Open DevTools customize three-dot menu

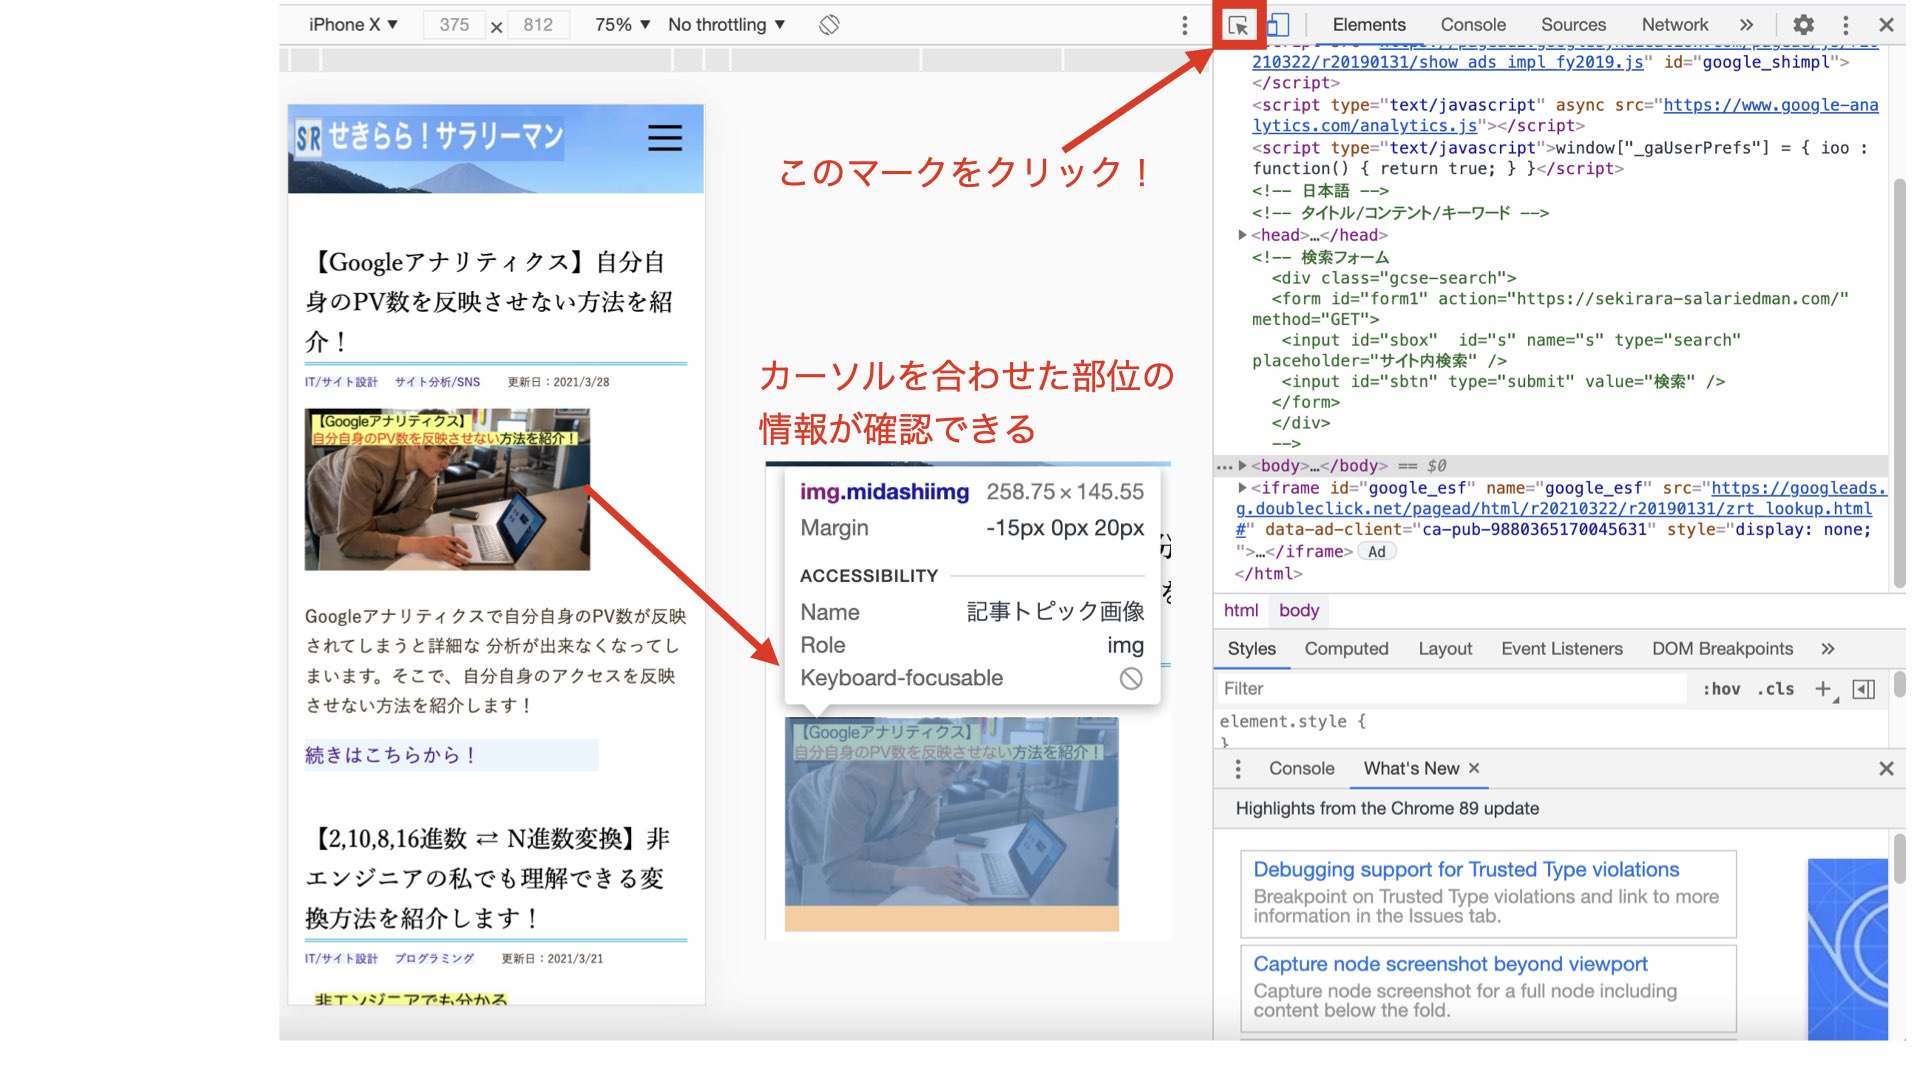click(1846, 25)
